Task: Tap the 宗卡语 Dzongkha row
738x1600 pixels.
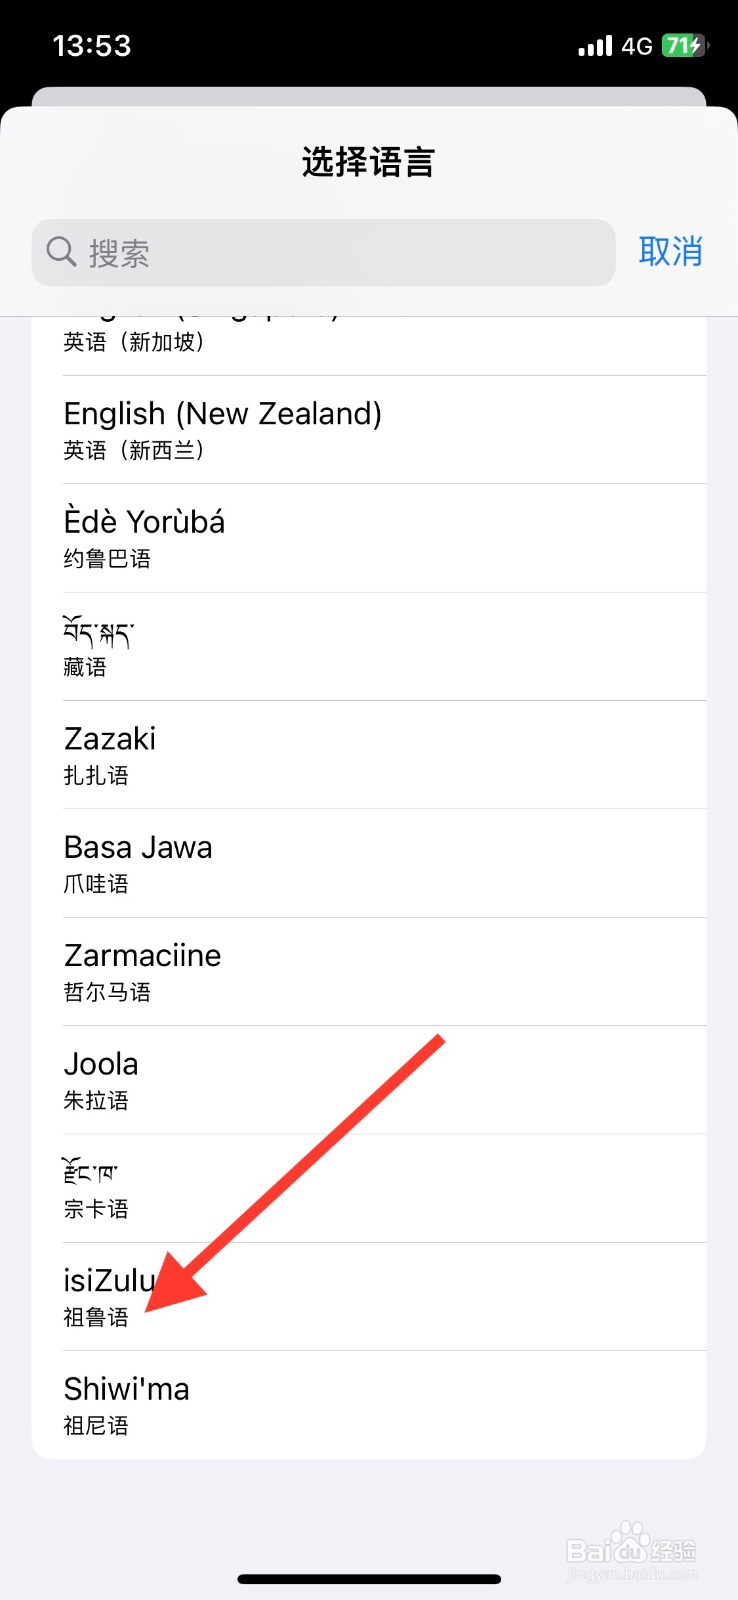Action: click(x=368, y=1188)
